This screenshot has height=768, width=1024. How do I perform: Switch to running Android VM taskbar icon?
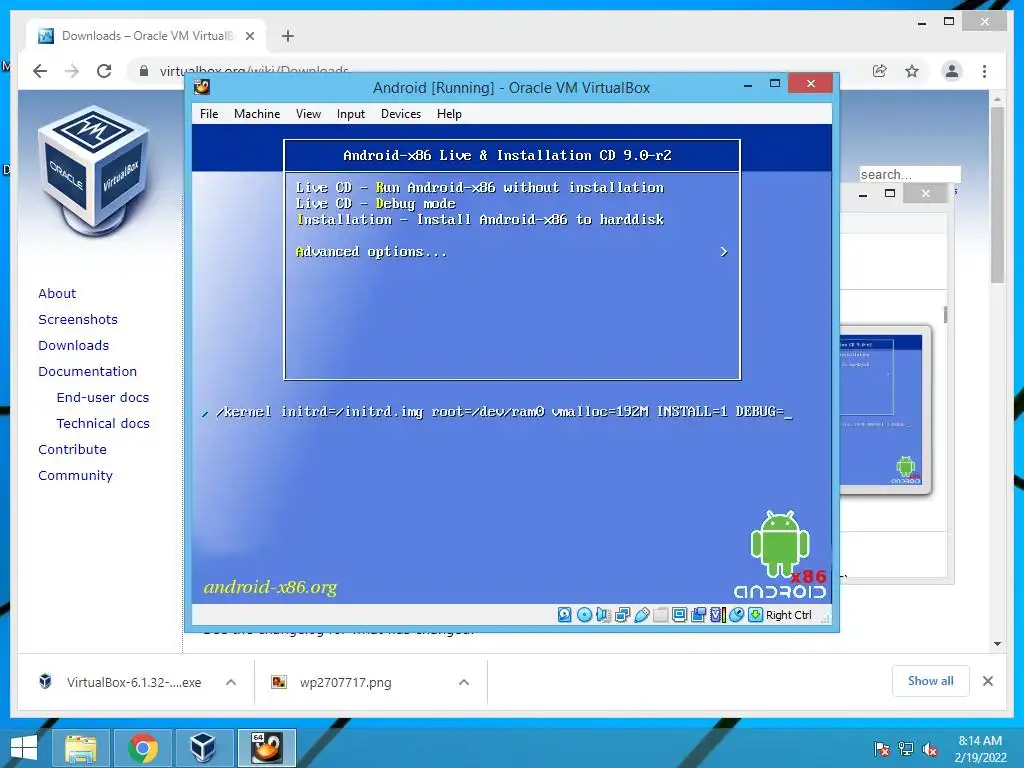coord(266,748)
